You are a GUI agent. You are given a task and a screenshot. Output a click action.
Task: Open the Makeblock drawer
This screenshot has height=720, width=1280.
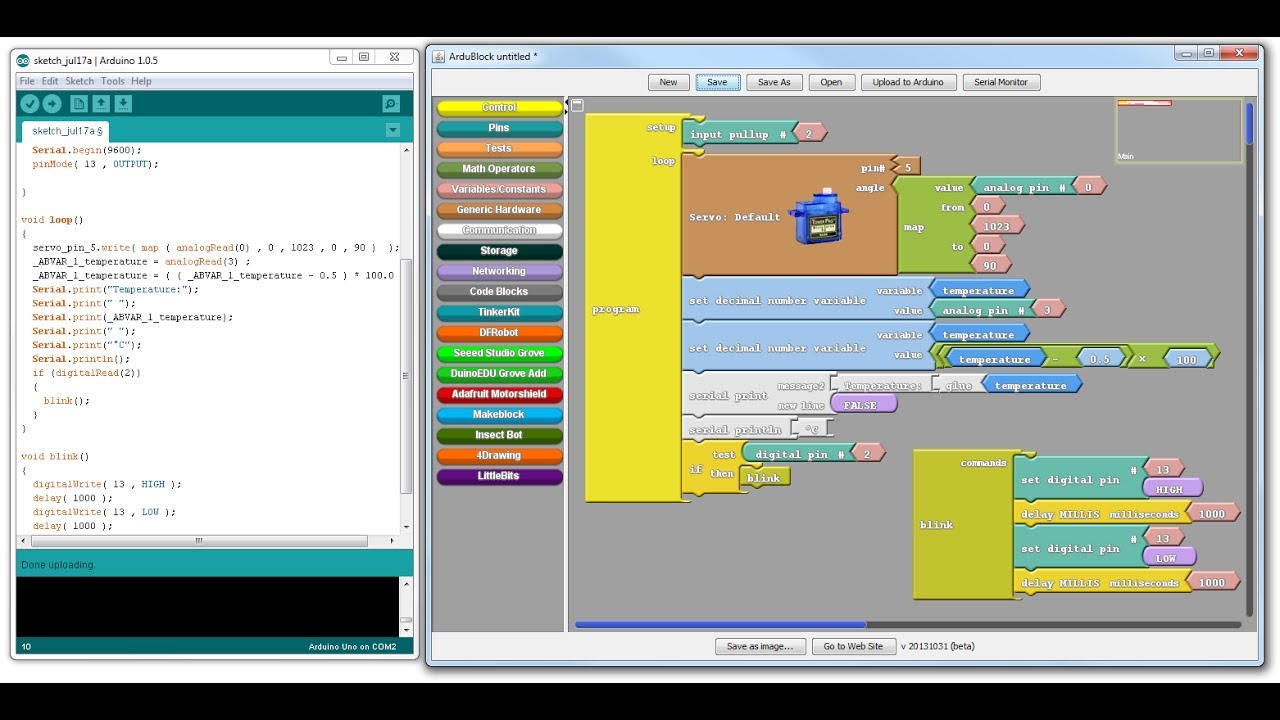click(x=499, y=415)
